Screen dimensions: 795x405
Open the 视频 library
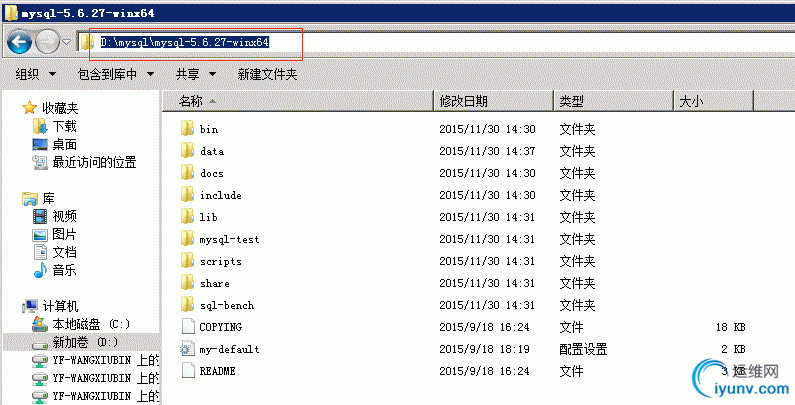[54, 216]
